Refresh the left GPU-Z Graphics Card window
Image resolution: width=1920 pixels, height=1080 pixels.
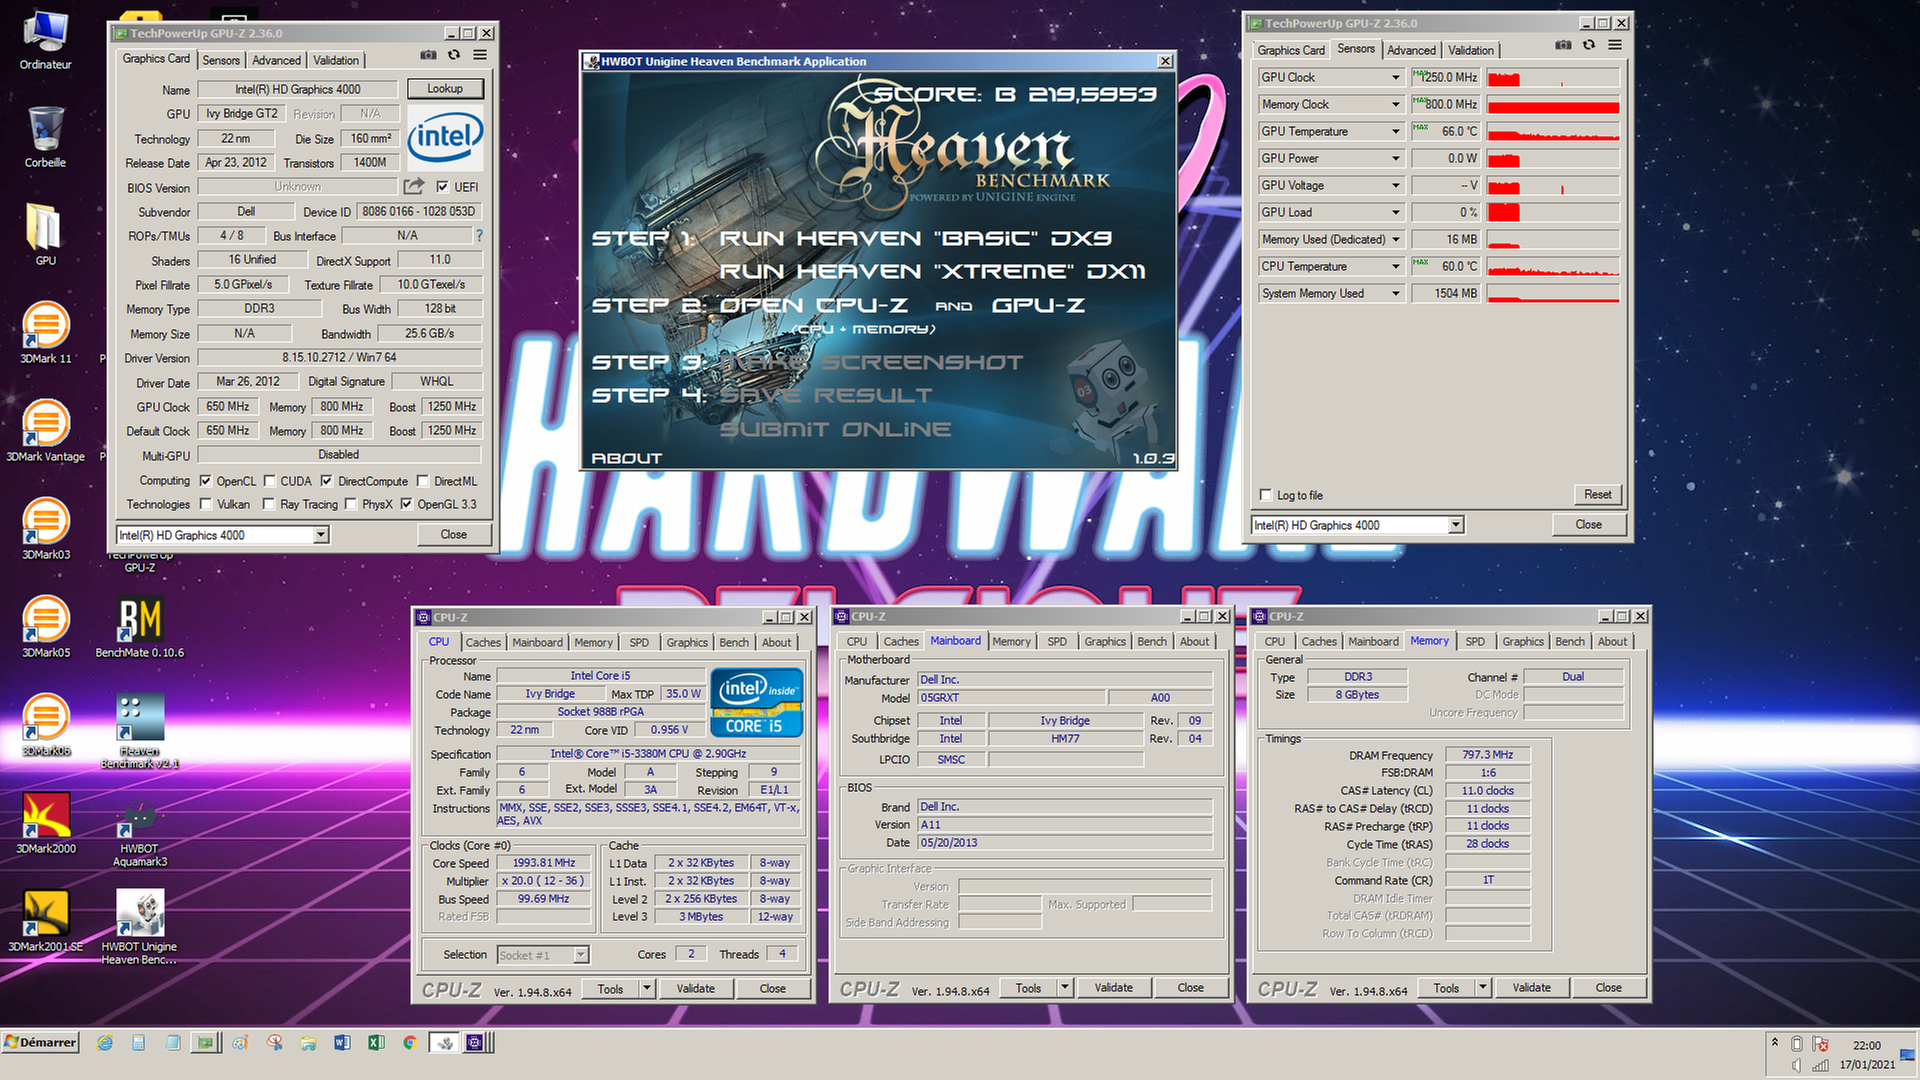[x=454, y=56]
